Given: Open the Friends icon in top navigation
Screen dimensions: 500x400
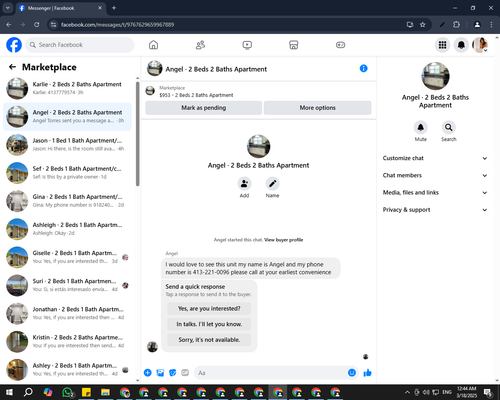Looking at the screenshot, I should (200, 45).
